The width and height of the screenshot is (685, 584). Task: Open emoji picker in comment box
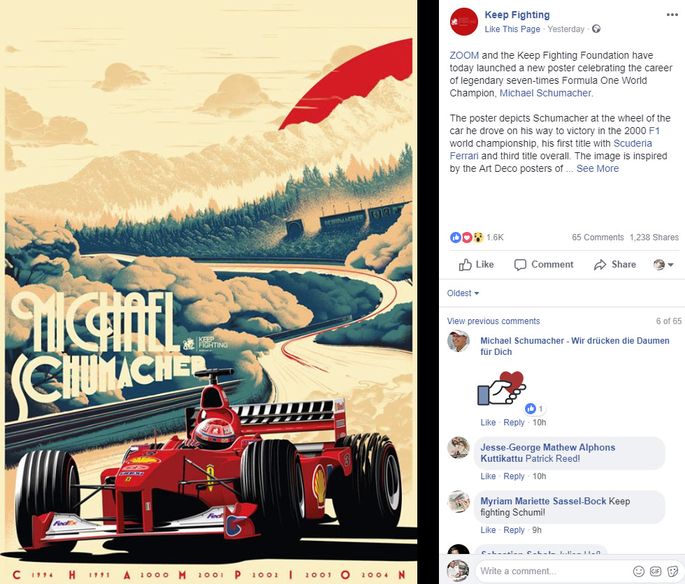(x=639, y=571)
